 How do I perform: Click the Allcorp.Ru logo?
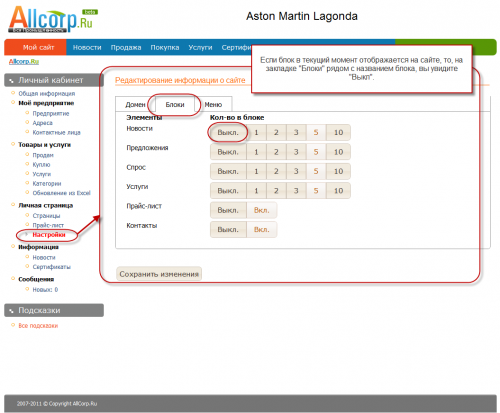point(53,19)
